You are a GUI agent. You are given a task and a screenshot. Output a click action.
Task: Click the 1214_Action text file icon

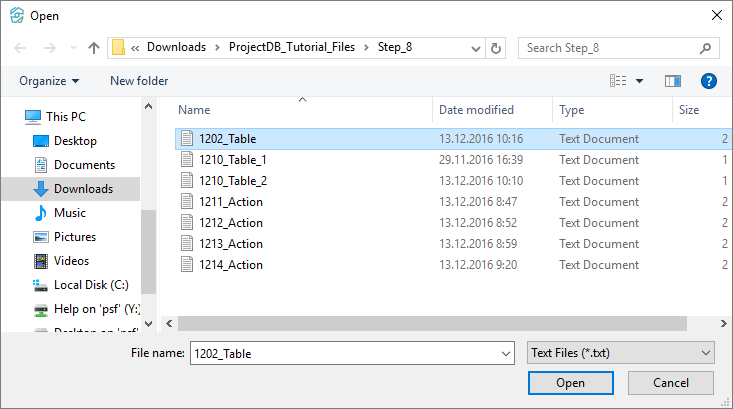tap(185, 265)
